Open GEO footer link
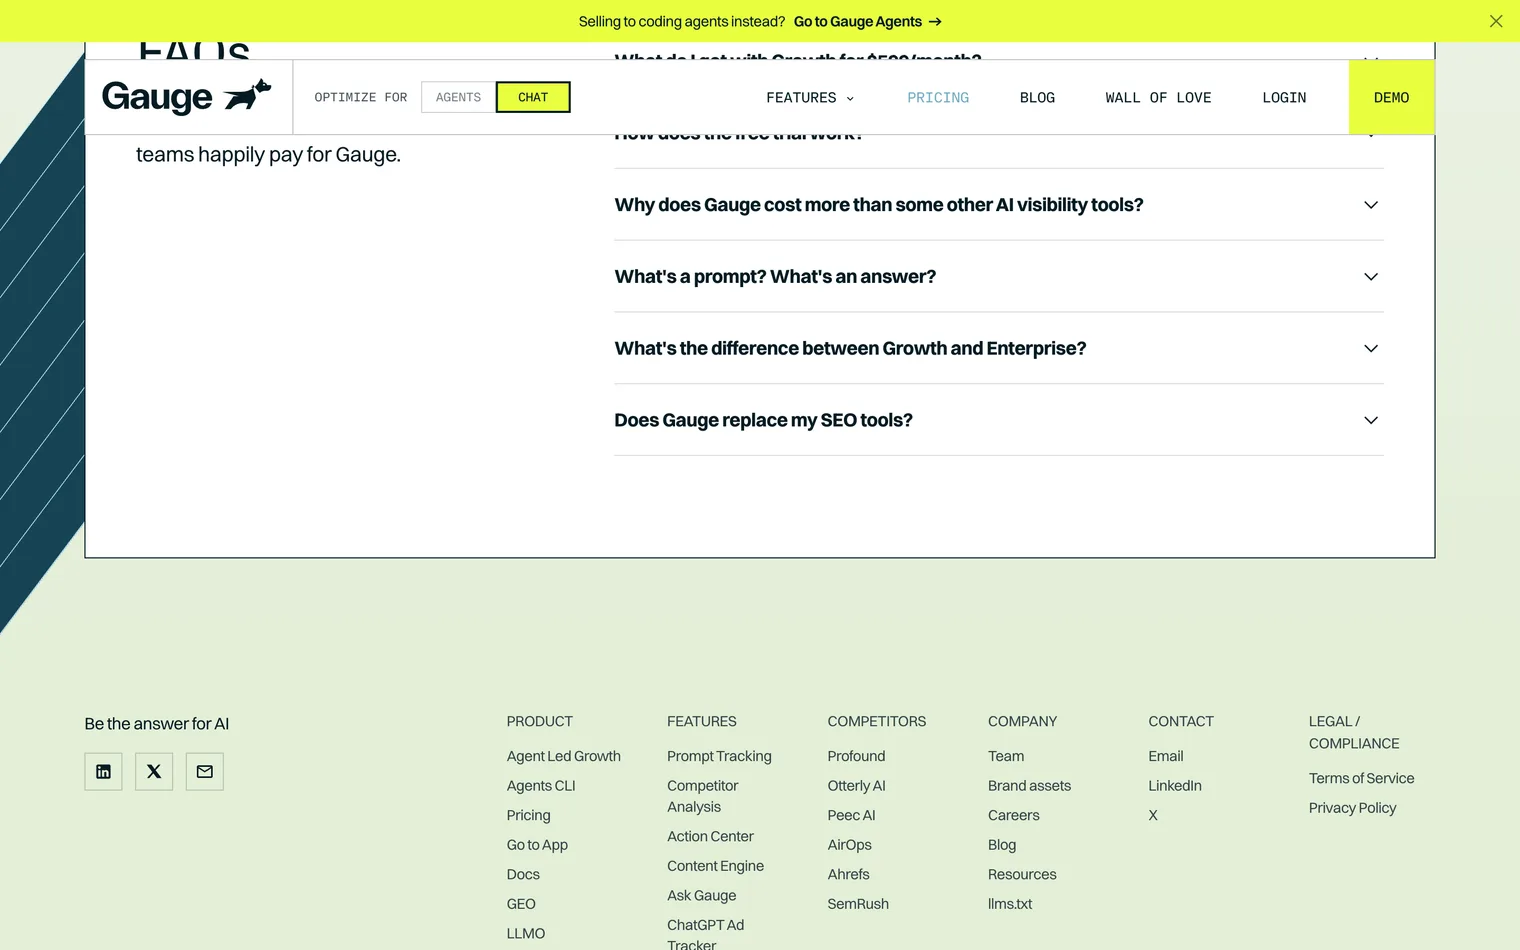Image resolution: width=1520 pixels, height=950 pixels. pyautogui.click(x=521, y=904)
